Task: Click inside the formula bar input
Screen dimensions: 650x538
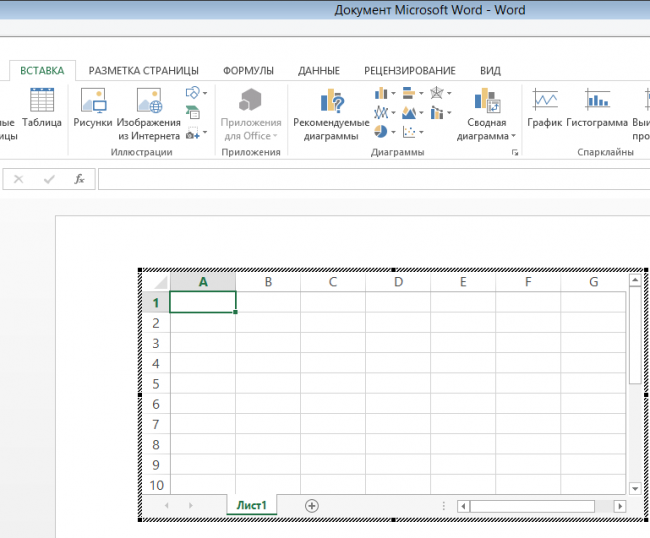Action: click(x=370, y=180)
